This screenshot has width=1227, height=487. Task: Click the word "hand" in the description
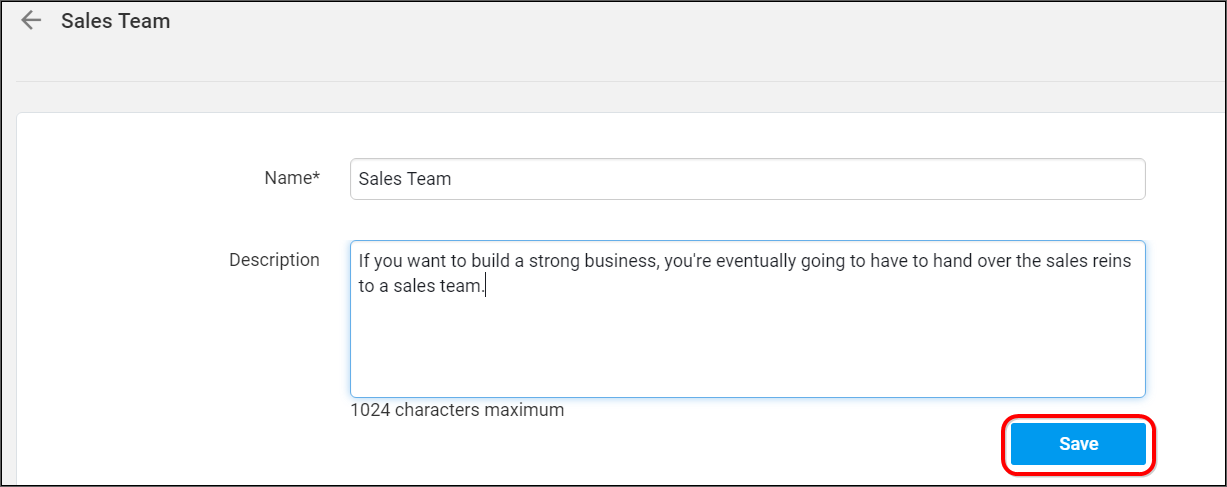point(952,261)
